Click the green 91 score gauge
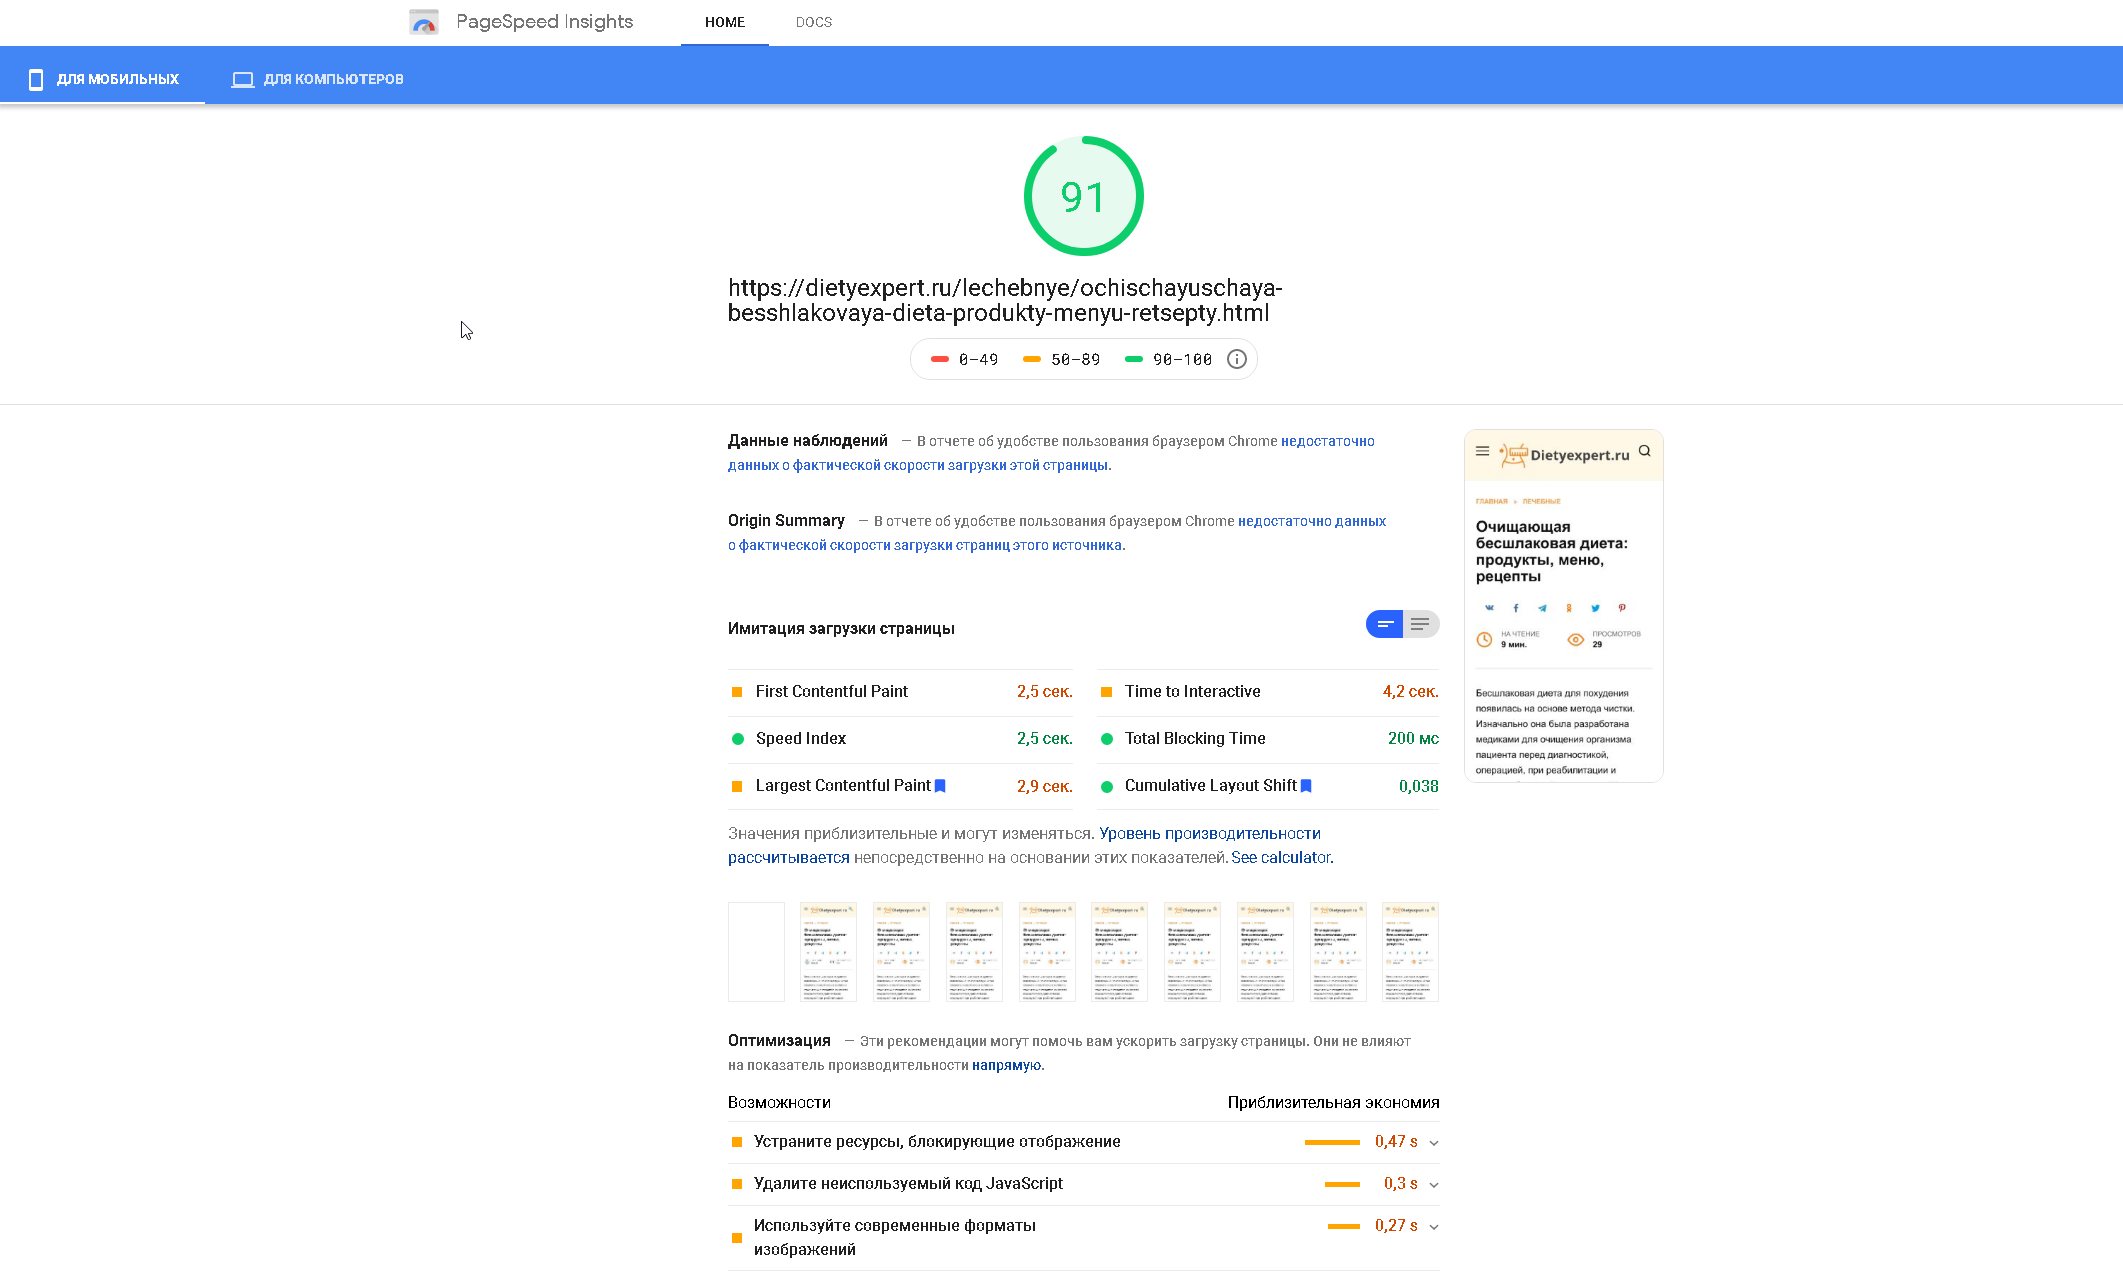This screenshot has height=1271, width=2123. coord(1083,196)
